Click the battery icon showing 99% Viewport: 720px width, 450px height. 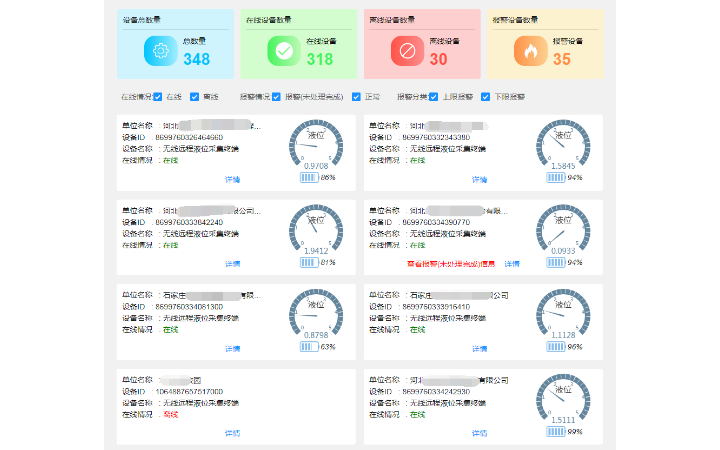coord(556,432)
